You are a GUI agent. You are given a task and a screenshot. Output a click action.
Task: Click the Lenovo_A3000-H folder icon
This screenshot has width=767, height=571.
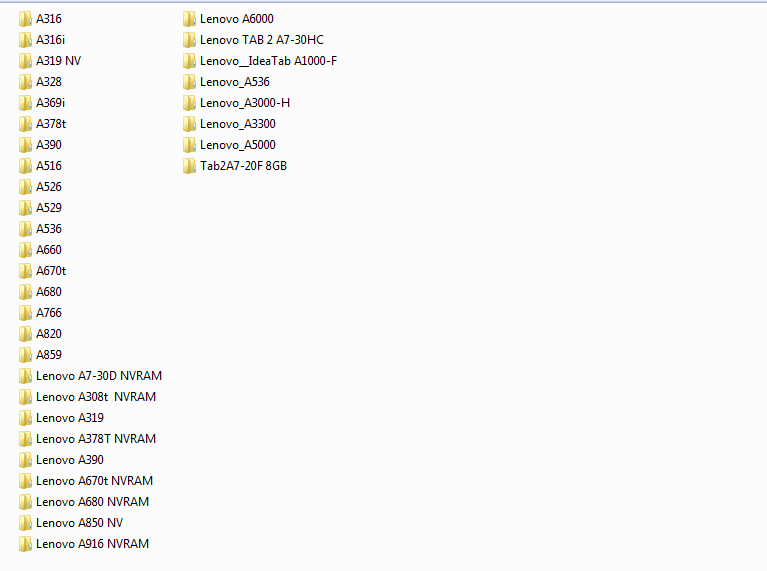(x=189, y=103)
